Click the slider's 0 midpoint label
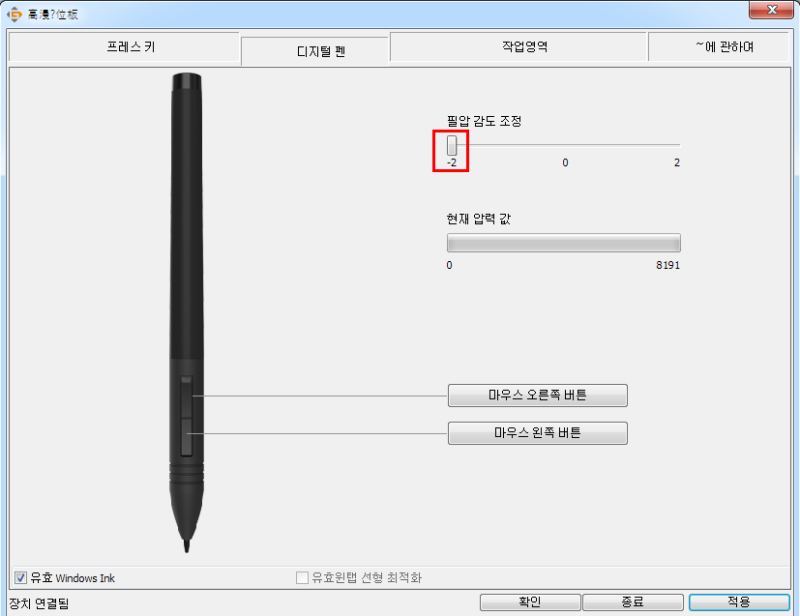The width and height of the screenshot is (800, 616). [x=565, y=163]
